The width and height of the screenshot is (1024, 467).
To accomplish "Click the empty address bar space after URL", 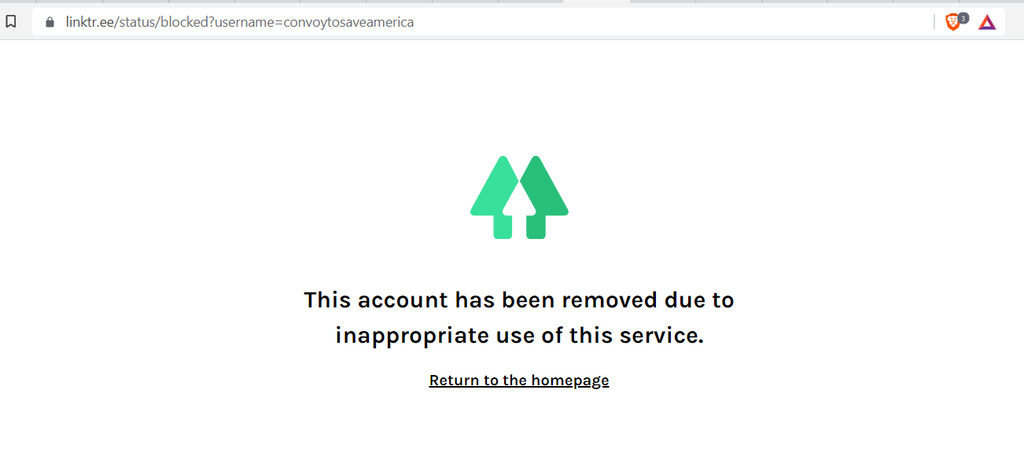I will coord(673,22).
